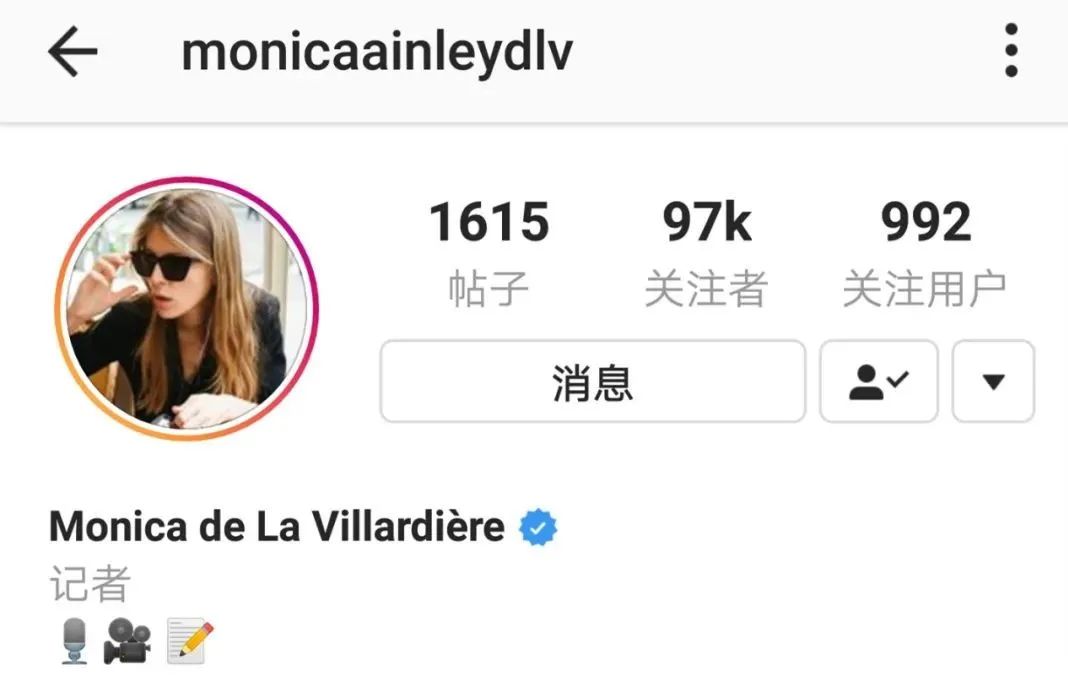This screenshot has height=676, width=1068.
Task: Click the memo pencil emoji in bio
Action: (190, 641)
